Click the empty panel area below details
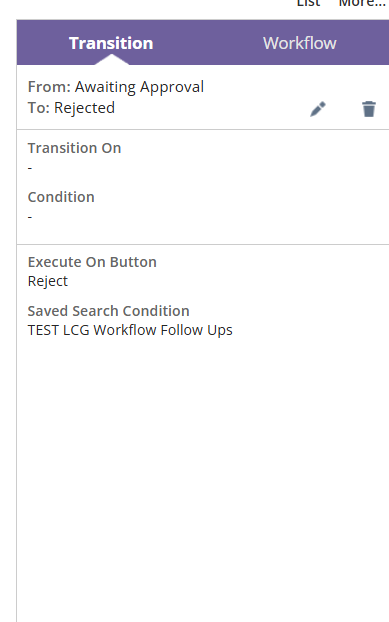Image resolution: width=389 pixels, height=622 pixels. click(x=203, y=476)
